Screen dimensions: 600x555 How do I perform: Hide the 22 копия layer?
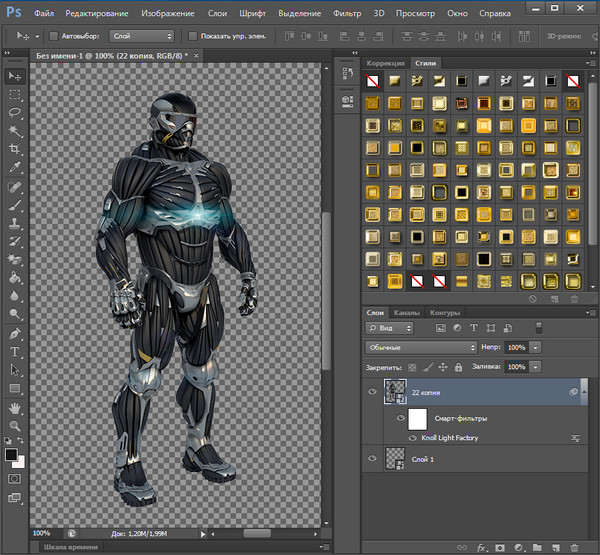[x=373, y=392]
